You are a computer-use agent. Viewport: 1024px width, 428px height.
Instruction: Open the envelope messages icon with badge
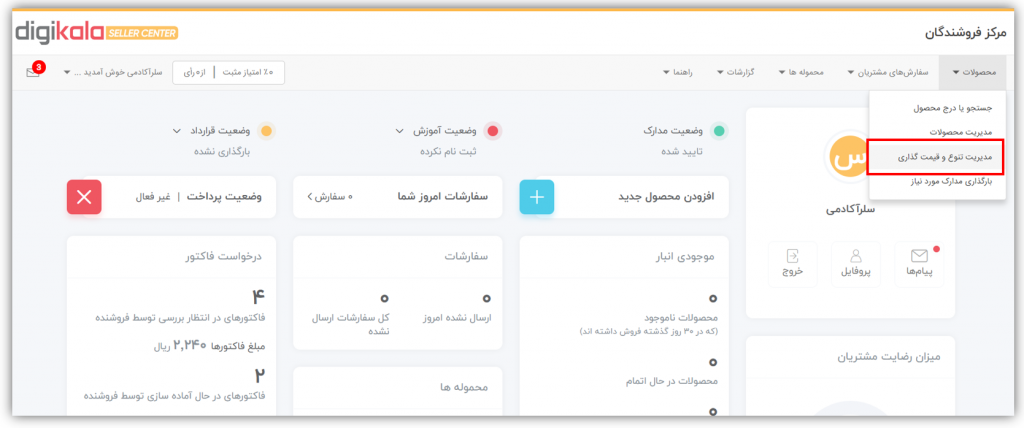tap(33, 71)
